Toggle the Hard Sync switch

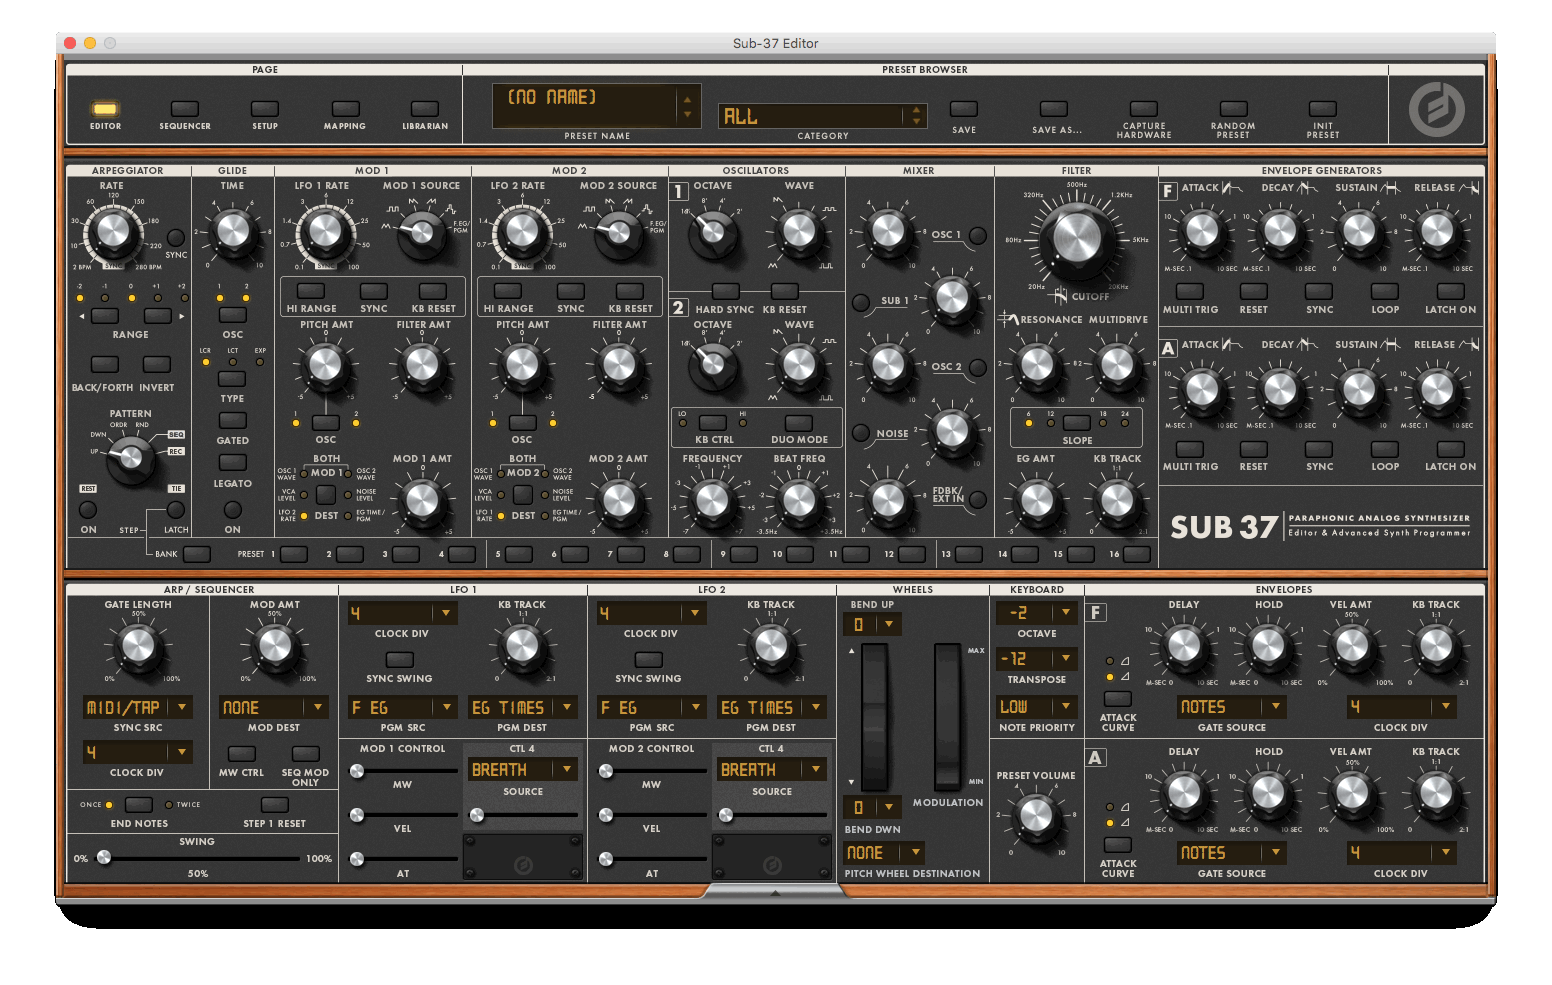pyautogui.click(x=725, y=292)
